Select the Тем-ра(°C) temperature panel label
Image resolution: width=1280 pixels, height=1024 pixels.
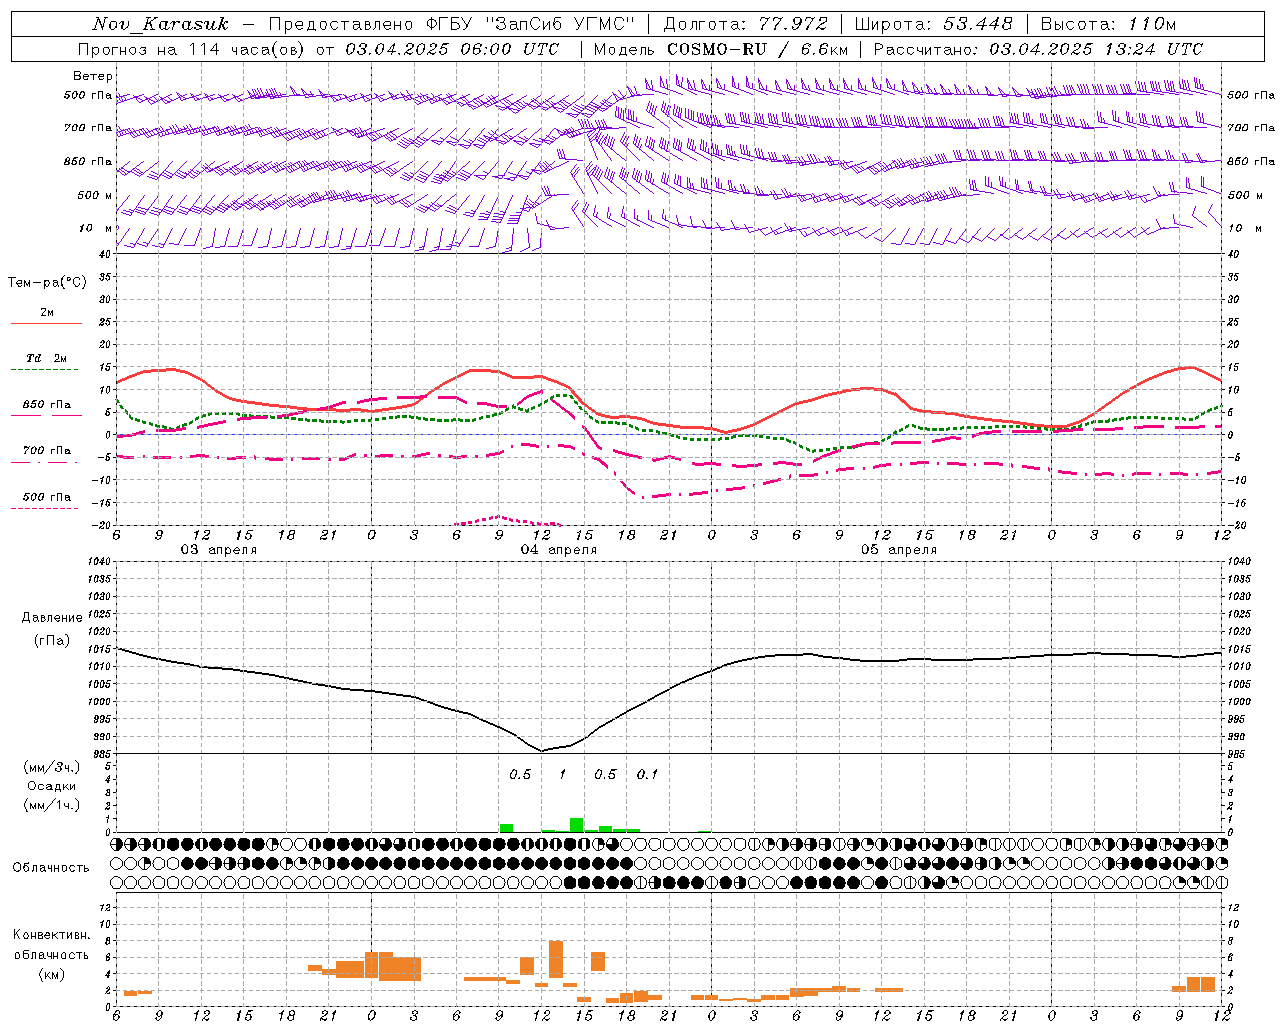[x=47, y=283]
